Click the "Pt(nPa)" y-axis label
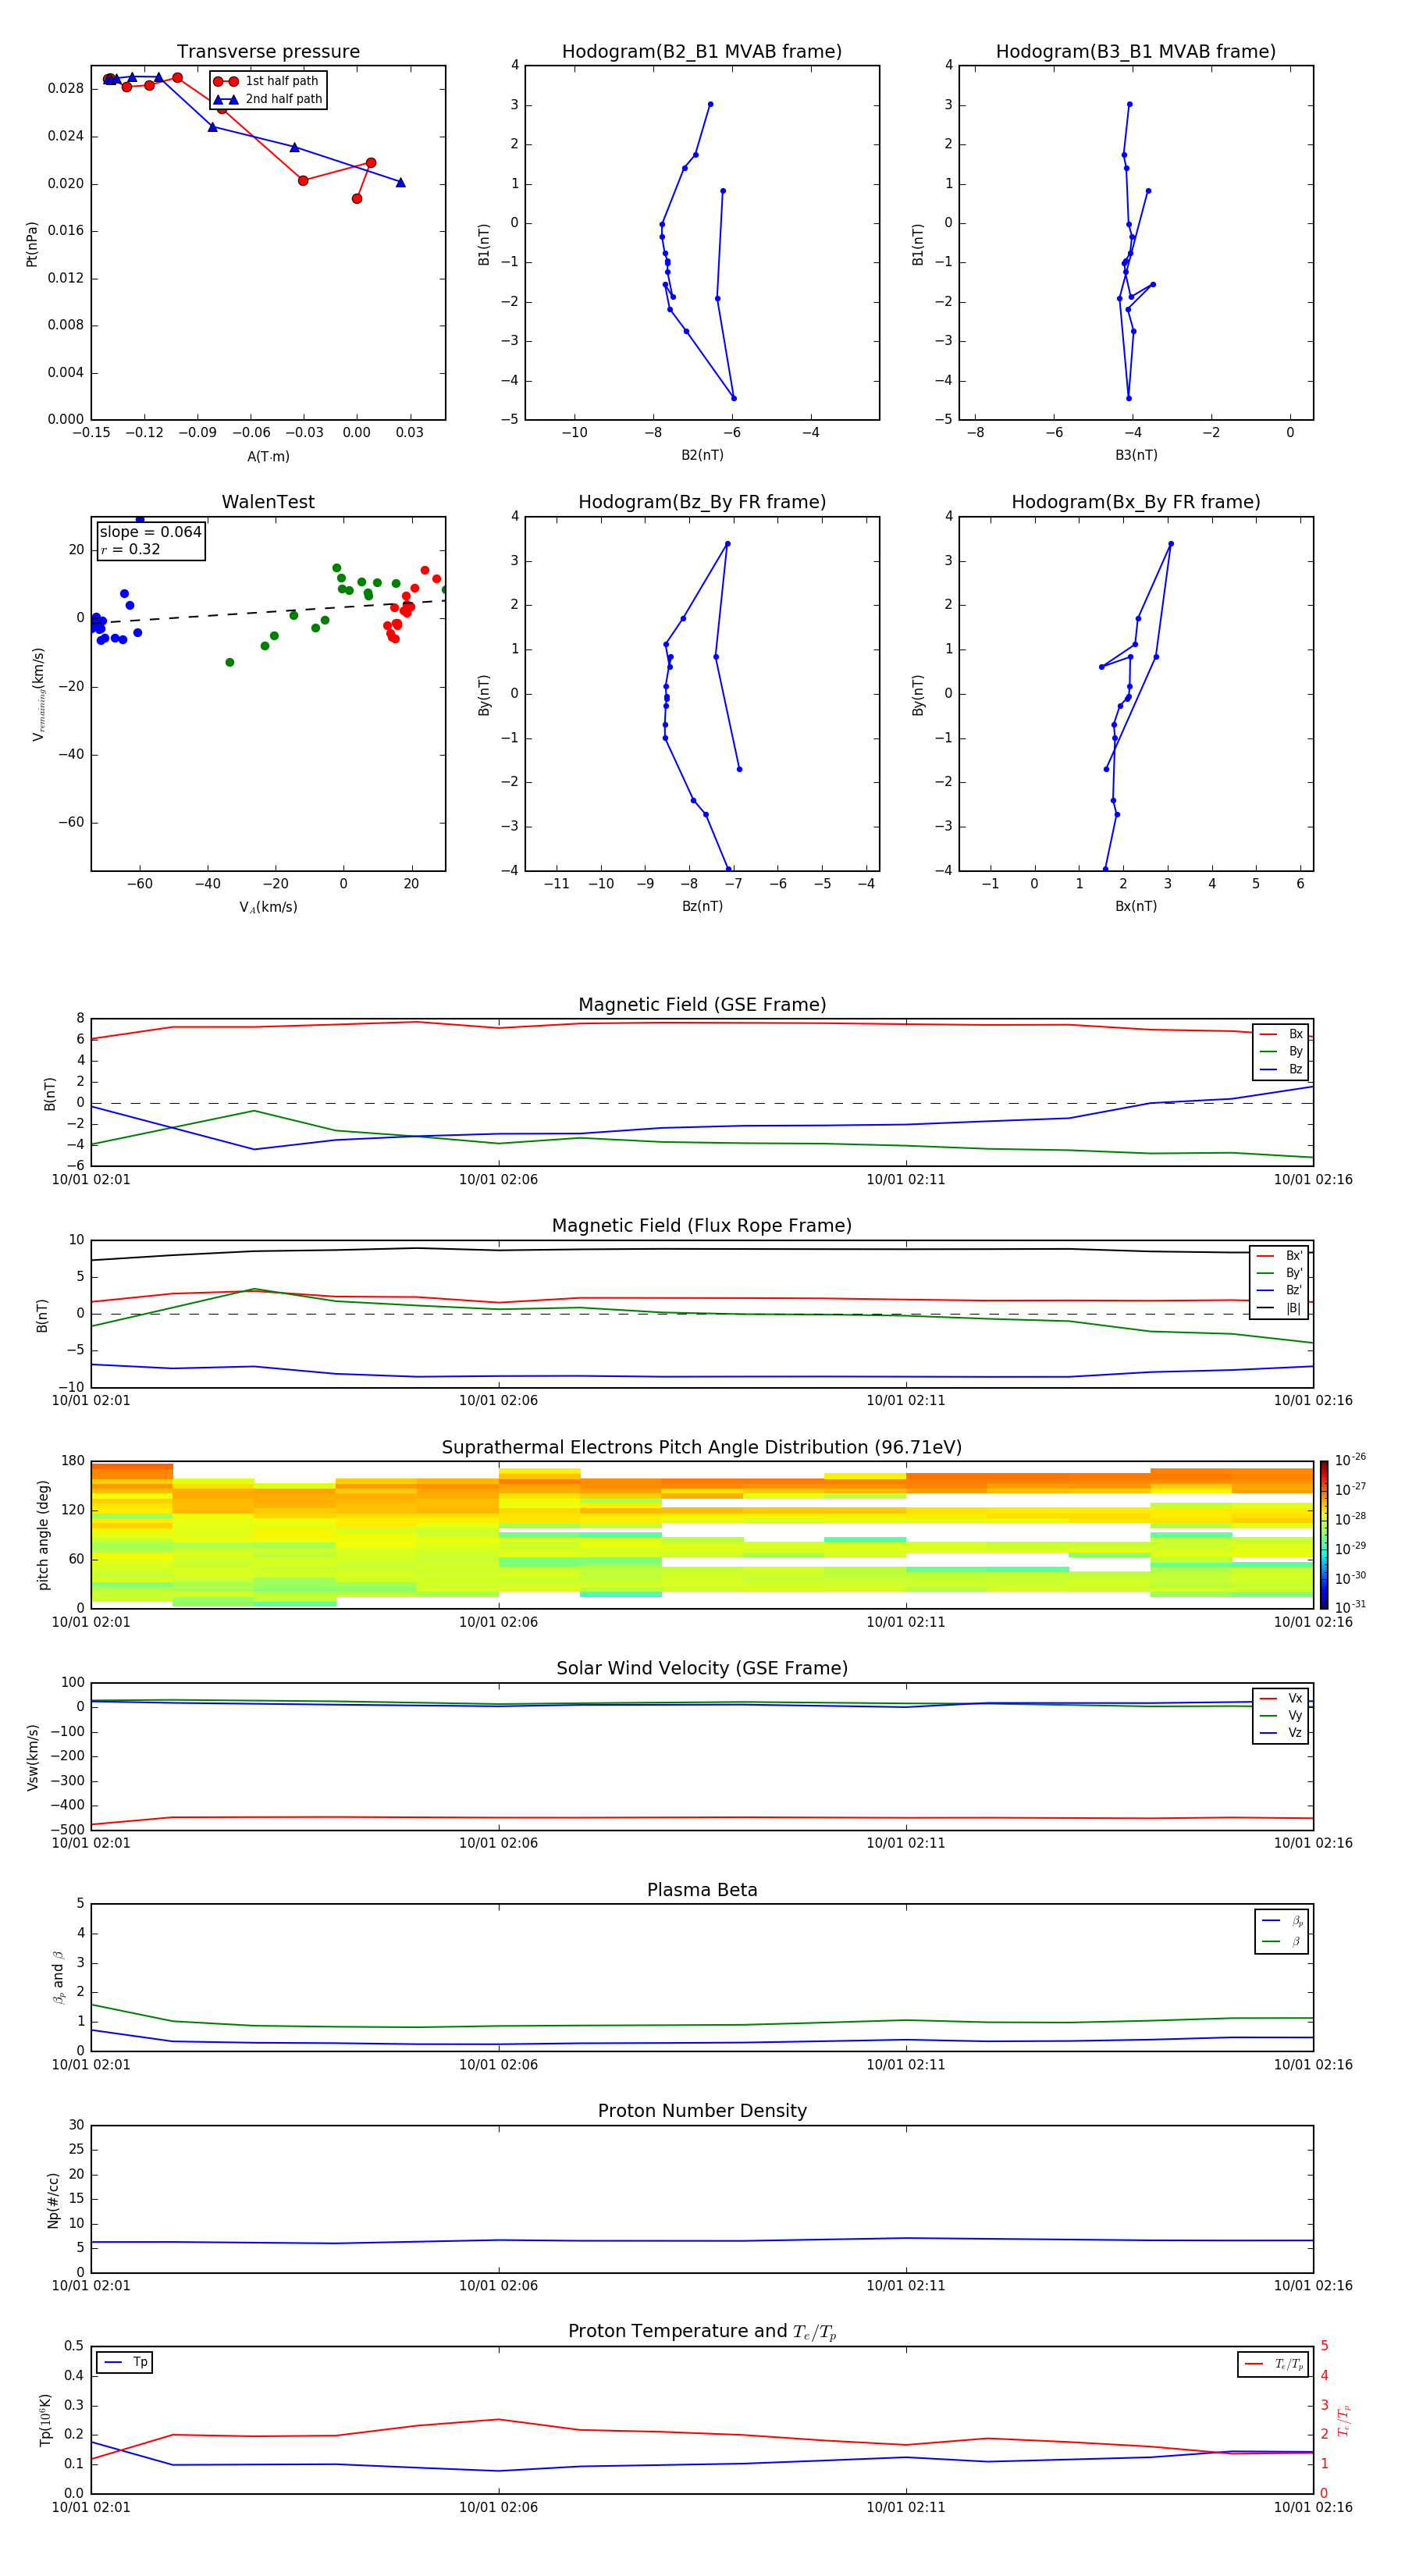 click(31, 244)
